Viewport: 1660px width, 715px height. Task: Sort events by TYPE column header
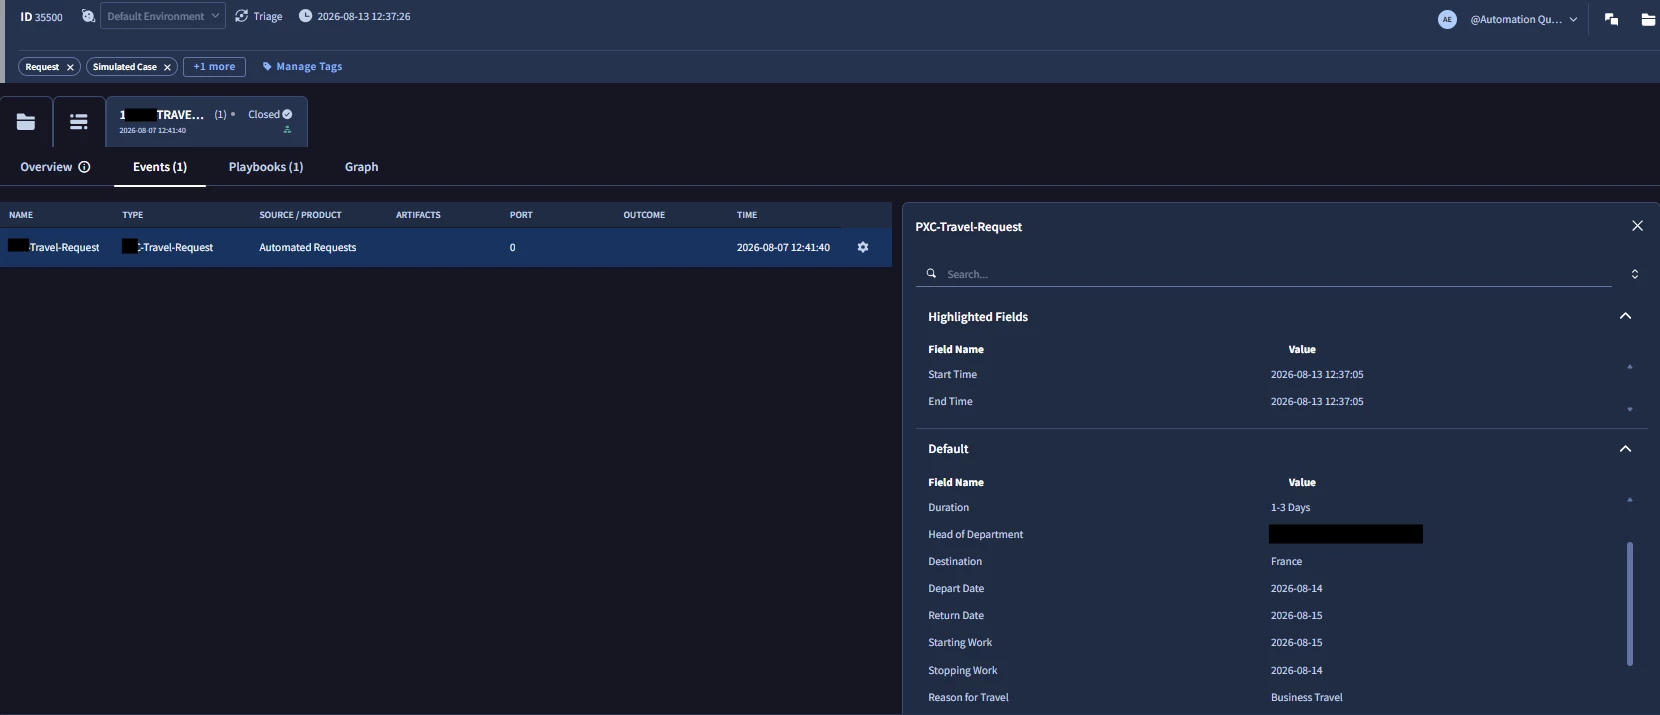[133, 215]
